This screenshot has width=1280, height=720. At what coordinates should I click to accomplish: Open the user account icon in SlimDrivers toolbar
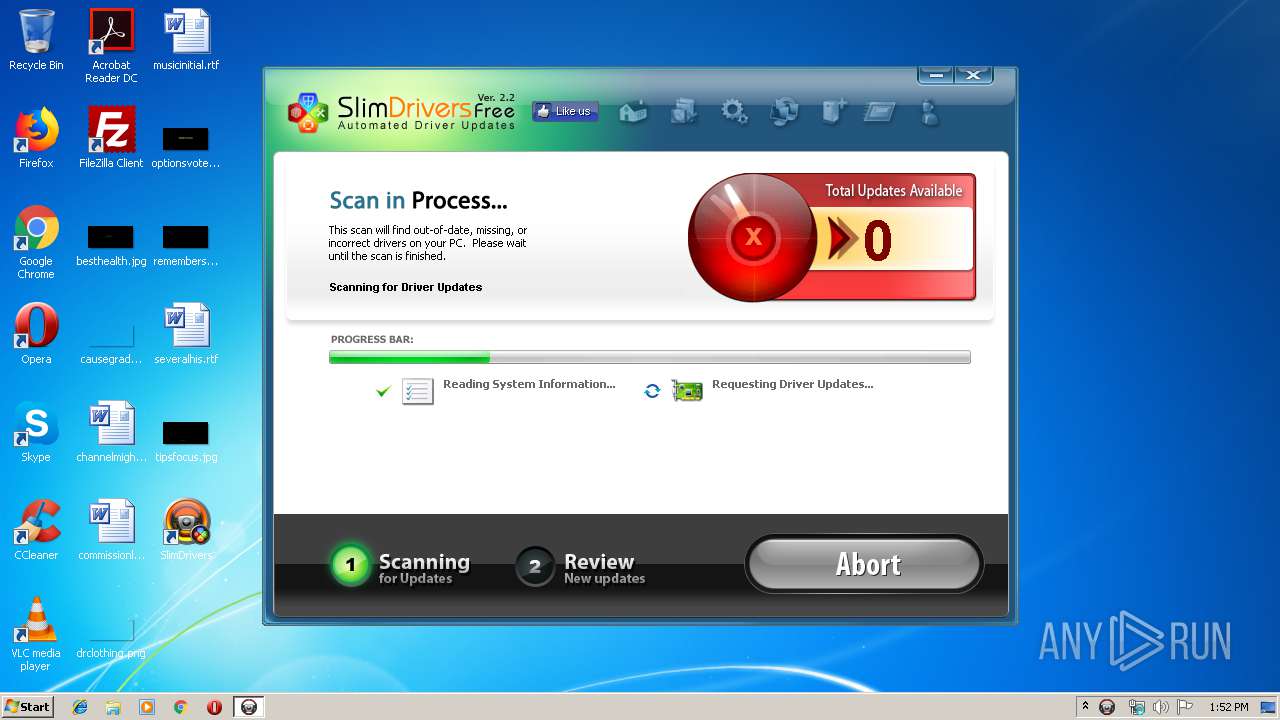point(930,111)
